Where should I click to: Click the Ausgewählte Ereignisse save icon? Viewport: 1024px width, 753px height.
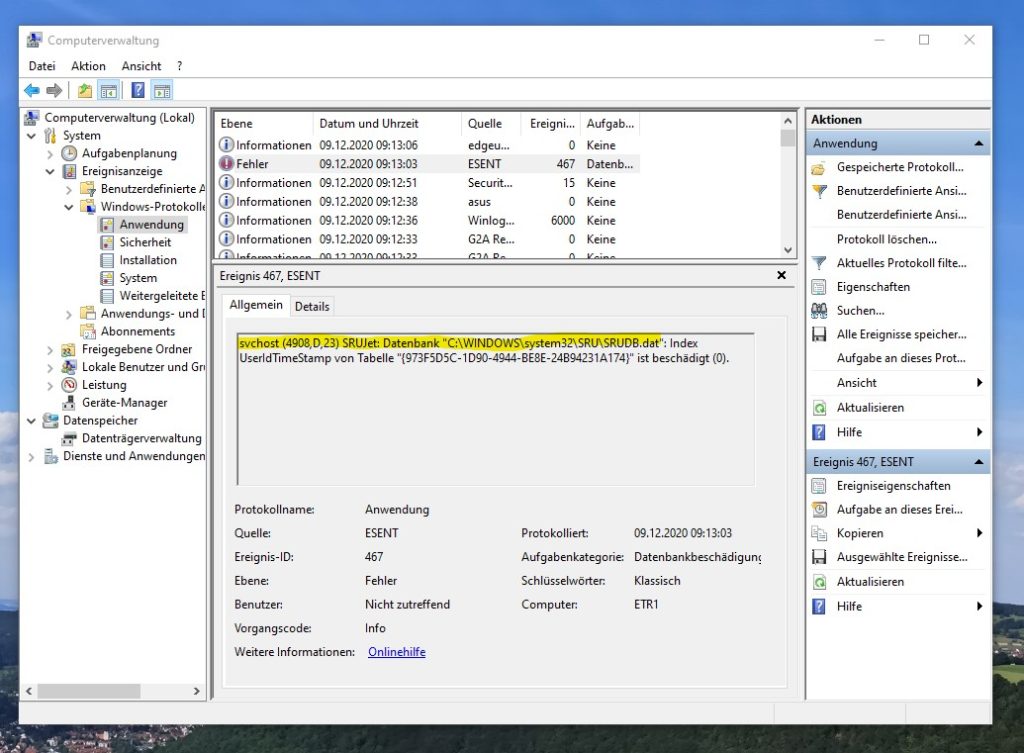[x=819, y=557]
